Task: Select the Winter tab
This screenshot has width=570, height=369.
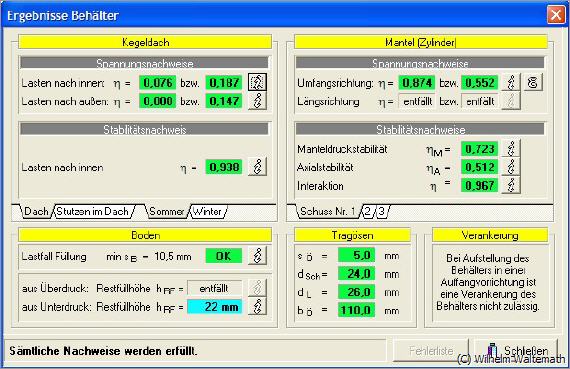Action: point(208,211)
